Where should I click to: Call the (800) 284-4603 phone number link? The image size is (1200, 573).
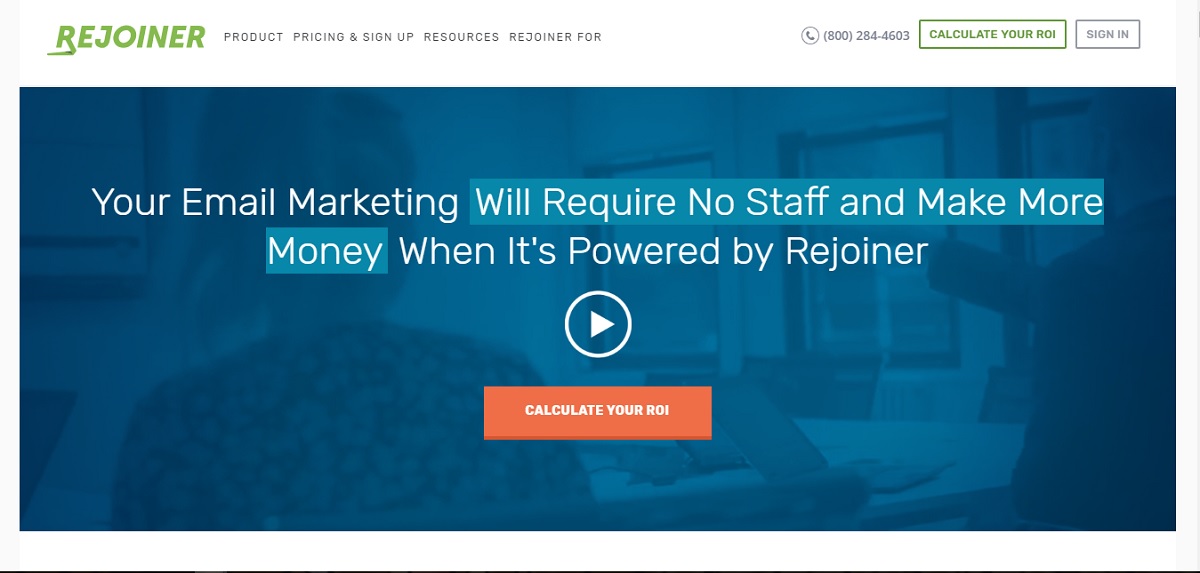coord(866,36)
